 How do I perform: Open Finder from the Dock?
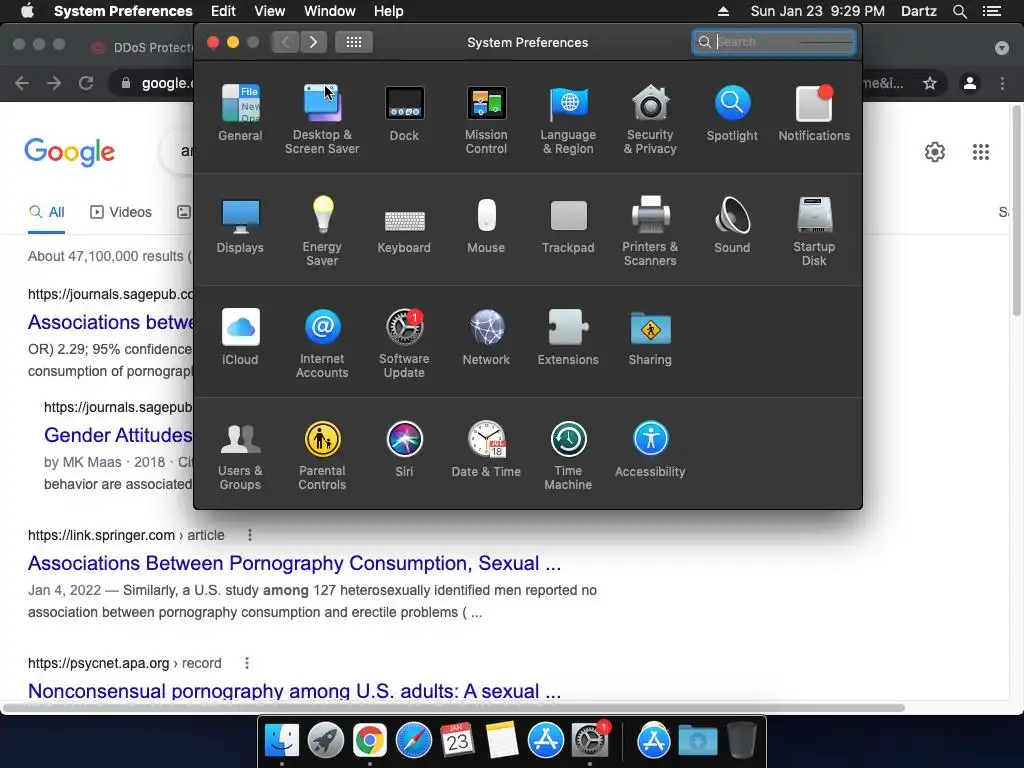tap(282, 741)
